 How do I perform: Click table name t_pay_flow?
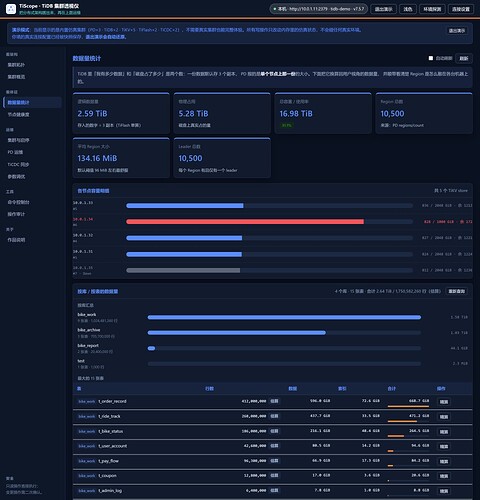pos(109,461)
